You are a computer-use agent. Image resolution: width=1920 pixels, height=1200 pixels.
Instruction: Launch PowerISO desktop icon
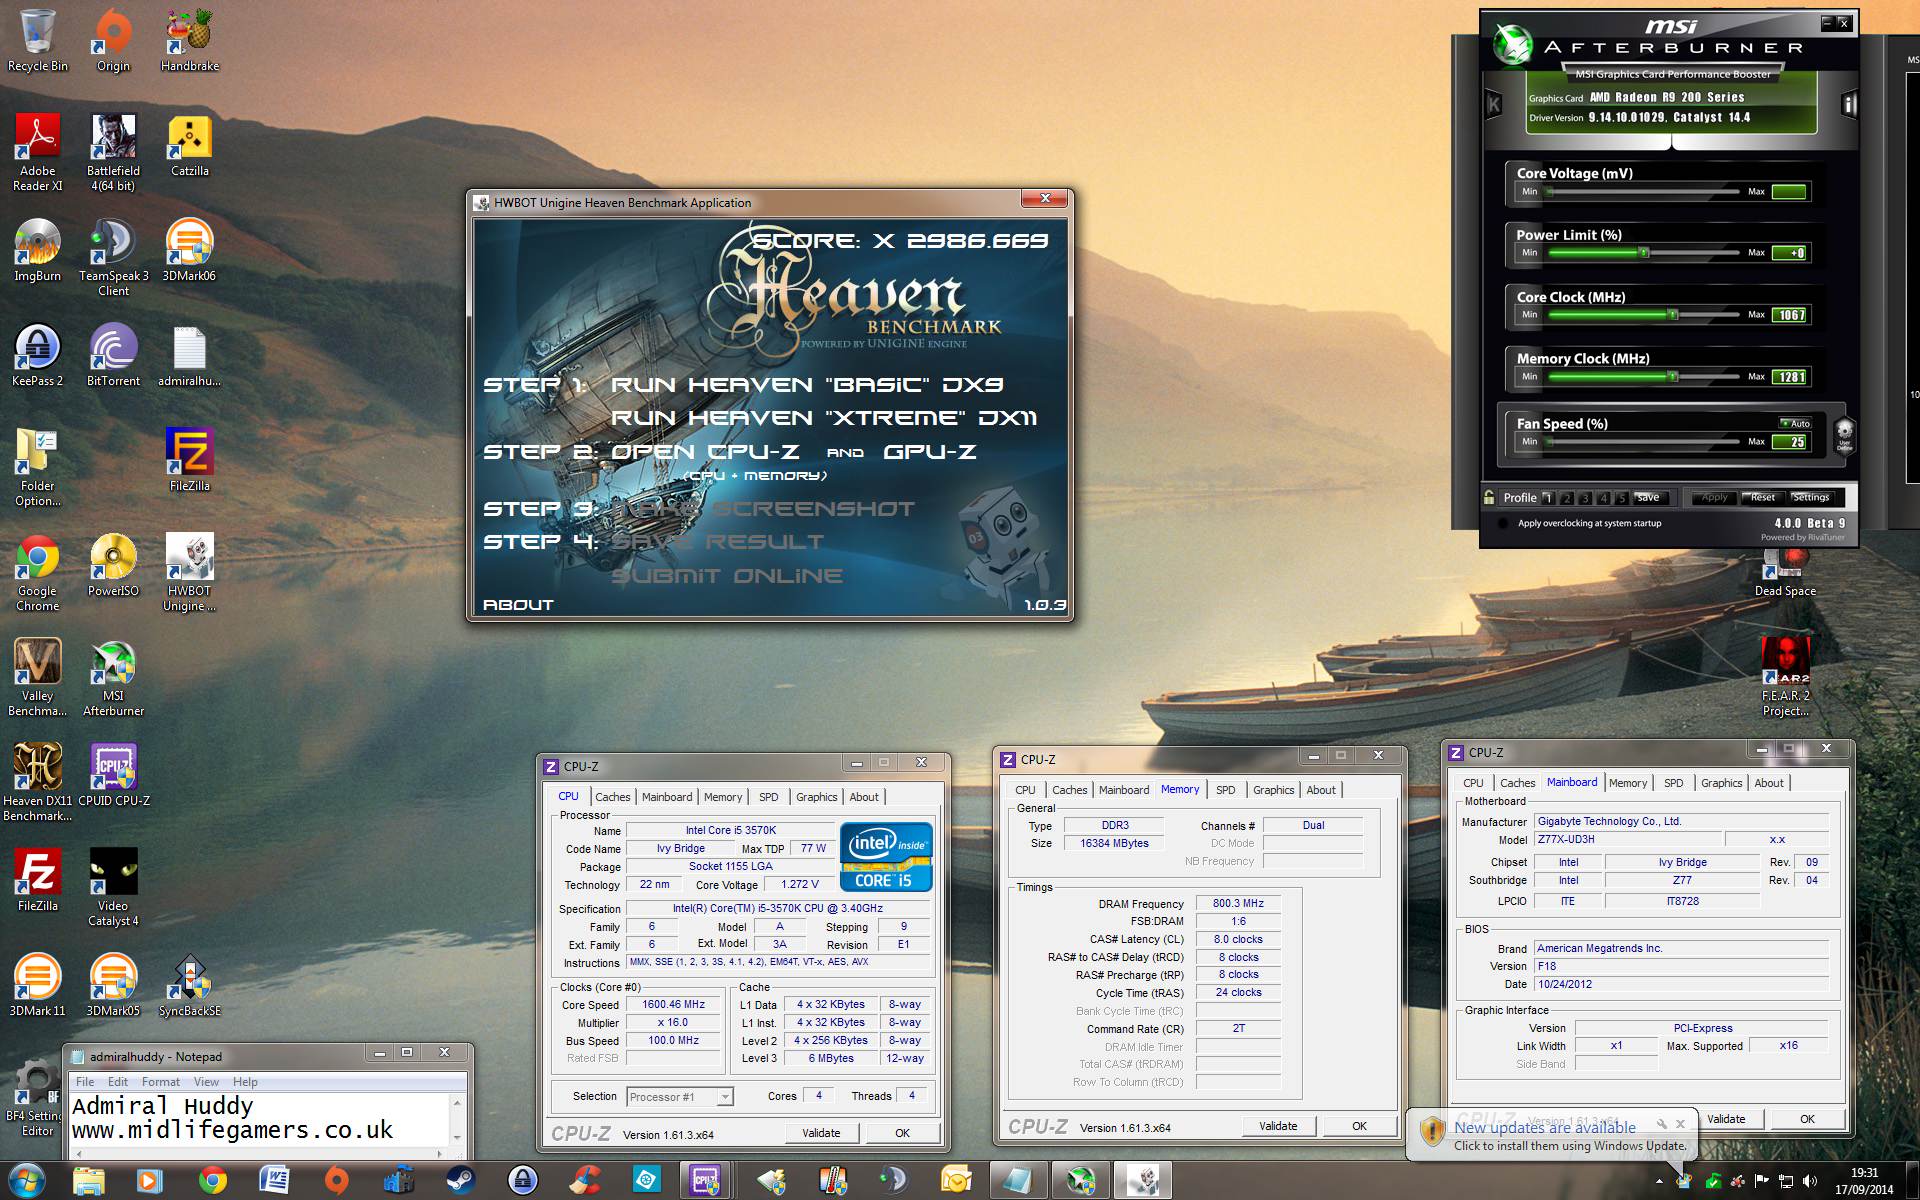(x=113, y=565)
